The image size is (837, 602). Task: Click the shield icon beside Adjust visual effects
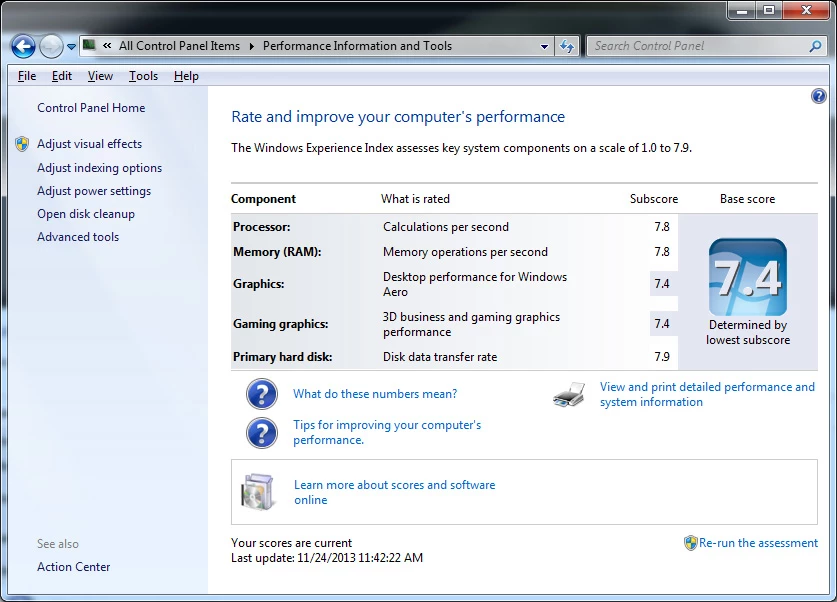22,144
